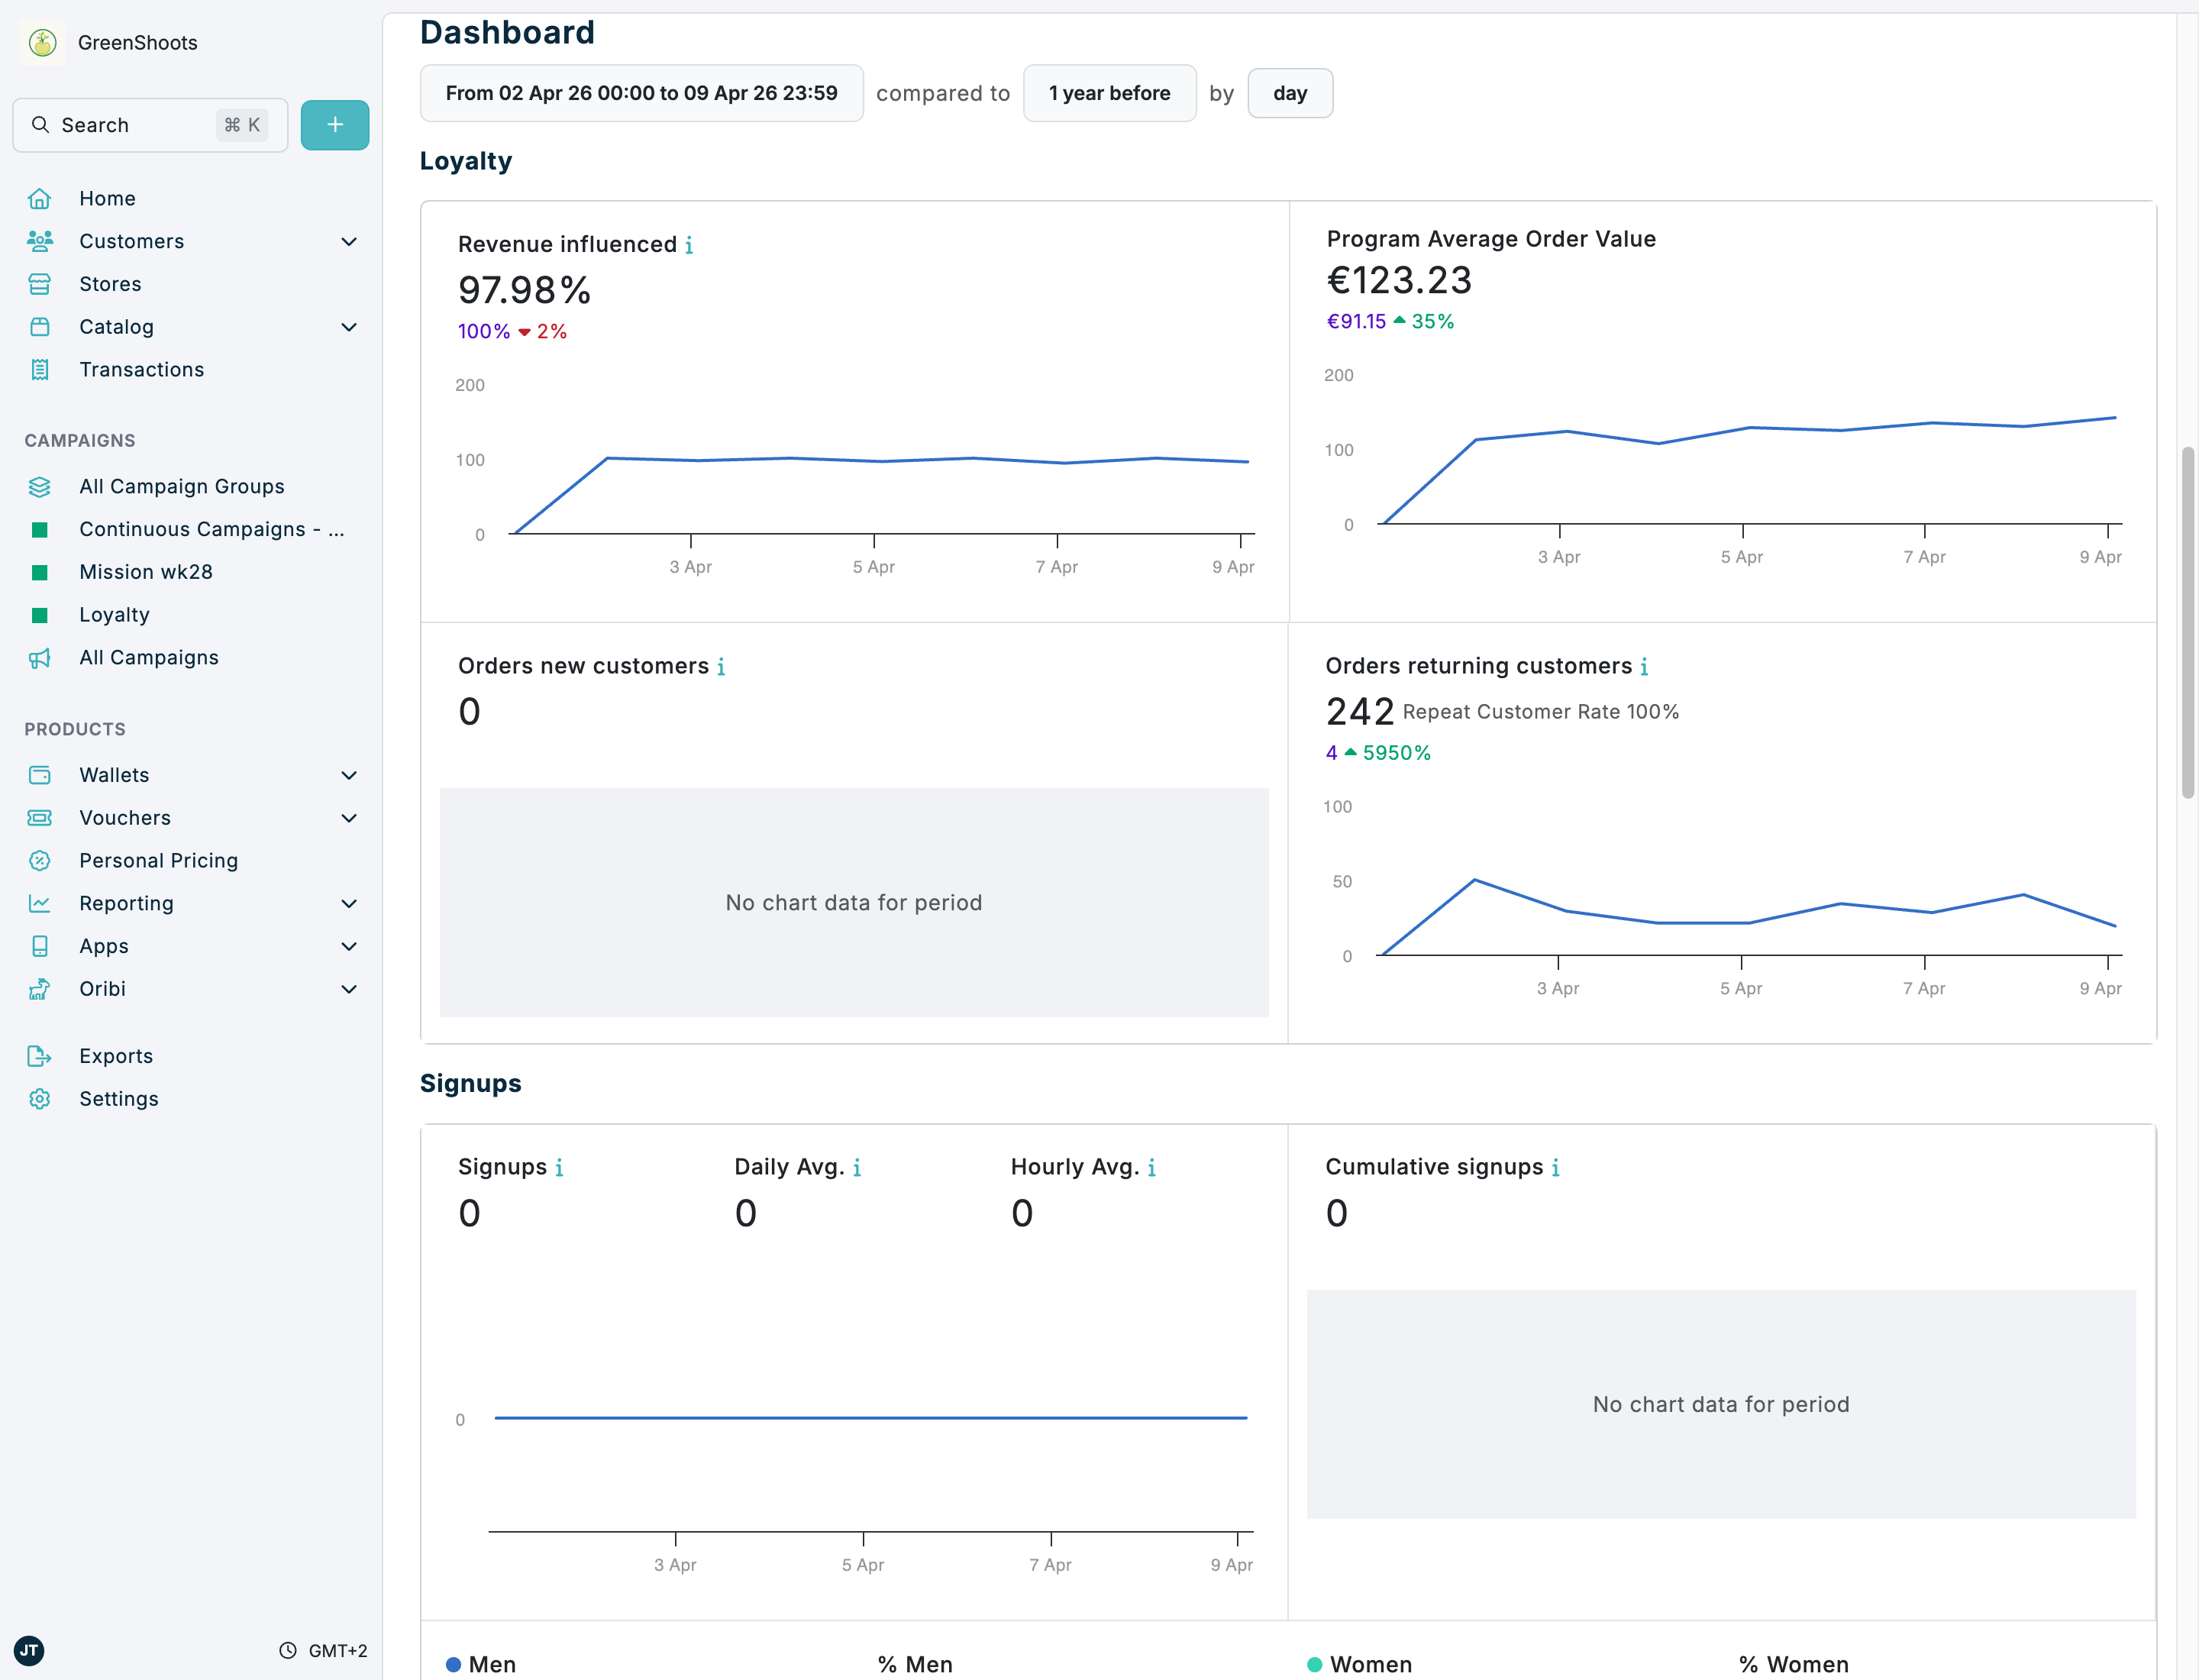The height and width of the screenshot is (1680, 2199).
Task: Click the info icon next to Revenue influenced
Action: (691, 244)
